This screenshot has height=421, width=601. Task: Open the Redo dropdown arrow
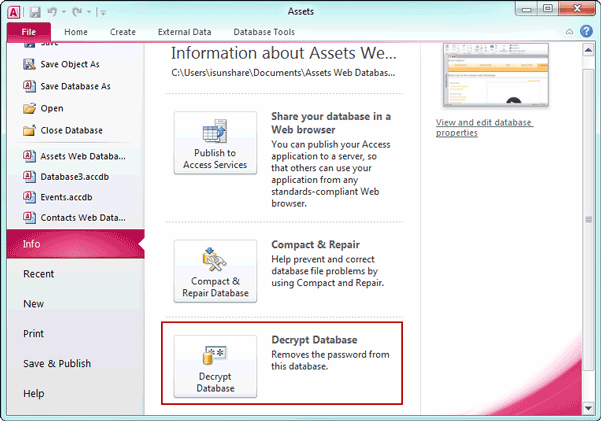tap(89, 12)
